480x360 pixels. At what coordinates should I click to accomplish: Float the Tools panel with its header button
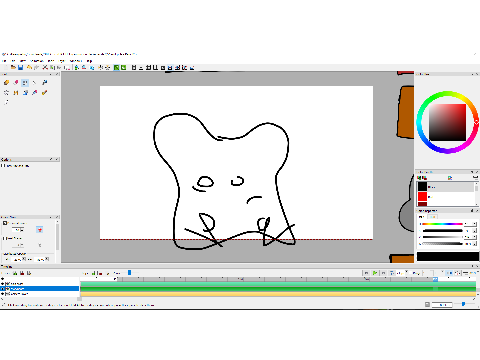pos(51,74)
